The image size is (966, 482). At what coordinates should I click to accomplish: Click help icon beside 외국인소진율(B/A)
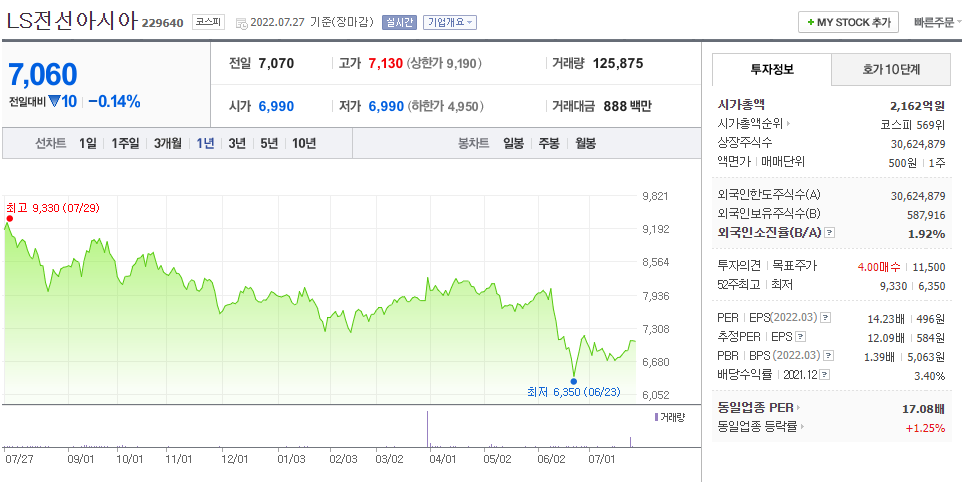[x=829, y=233]
